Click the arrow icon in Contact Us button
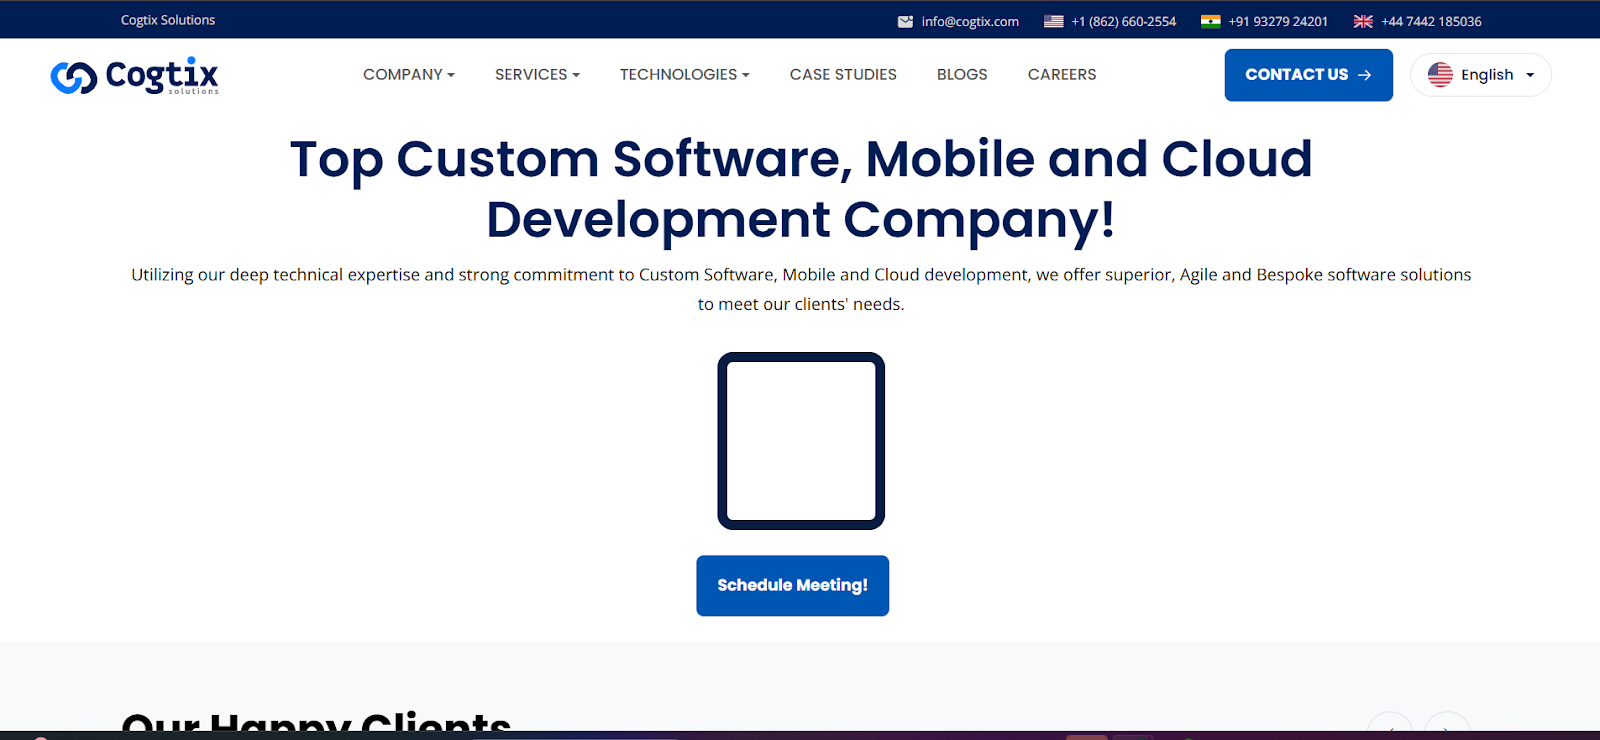The width and height of the screenshot is (1600, 740). tap(1364, 75)
